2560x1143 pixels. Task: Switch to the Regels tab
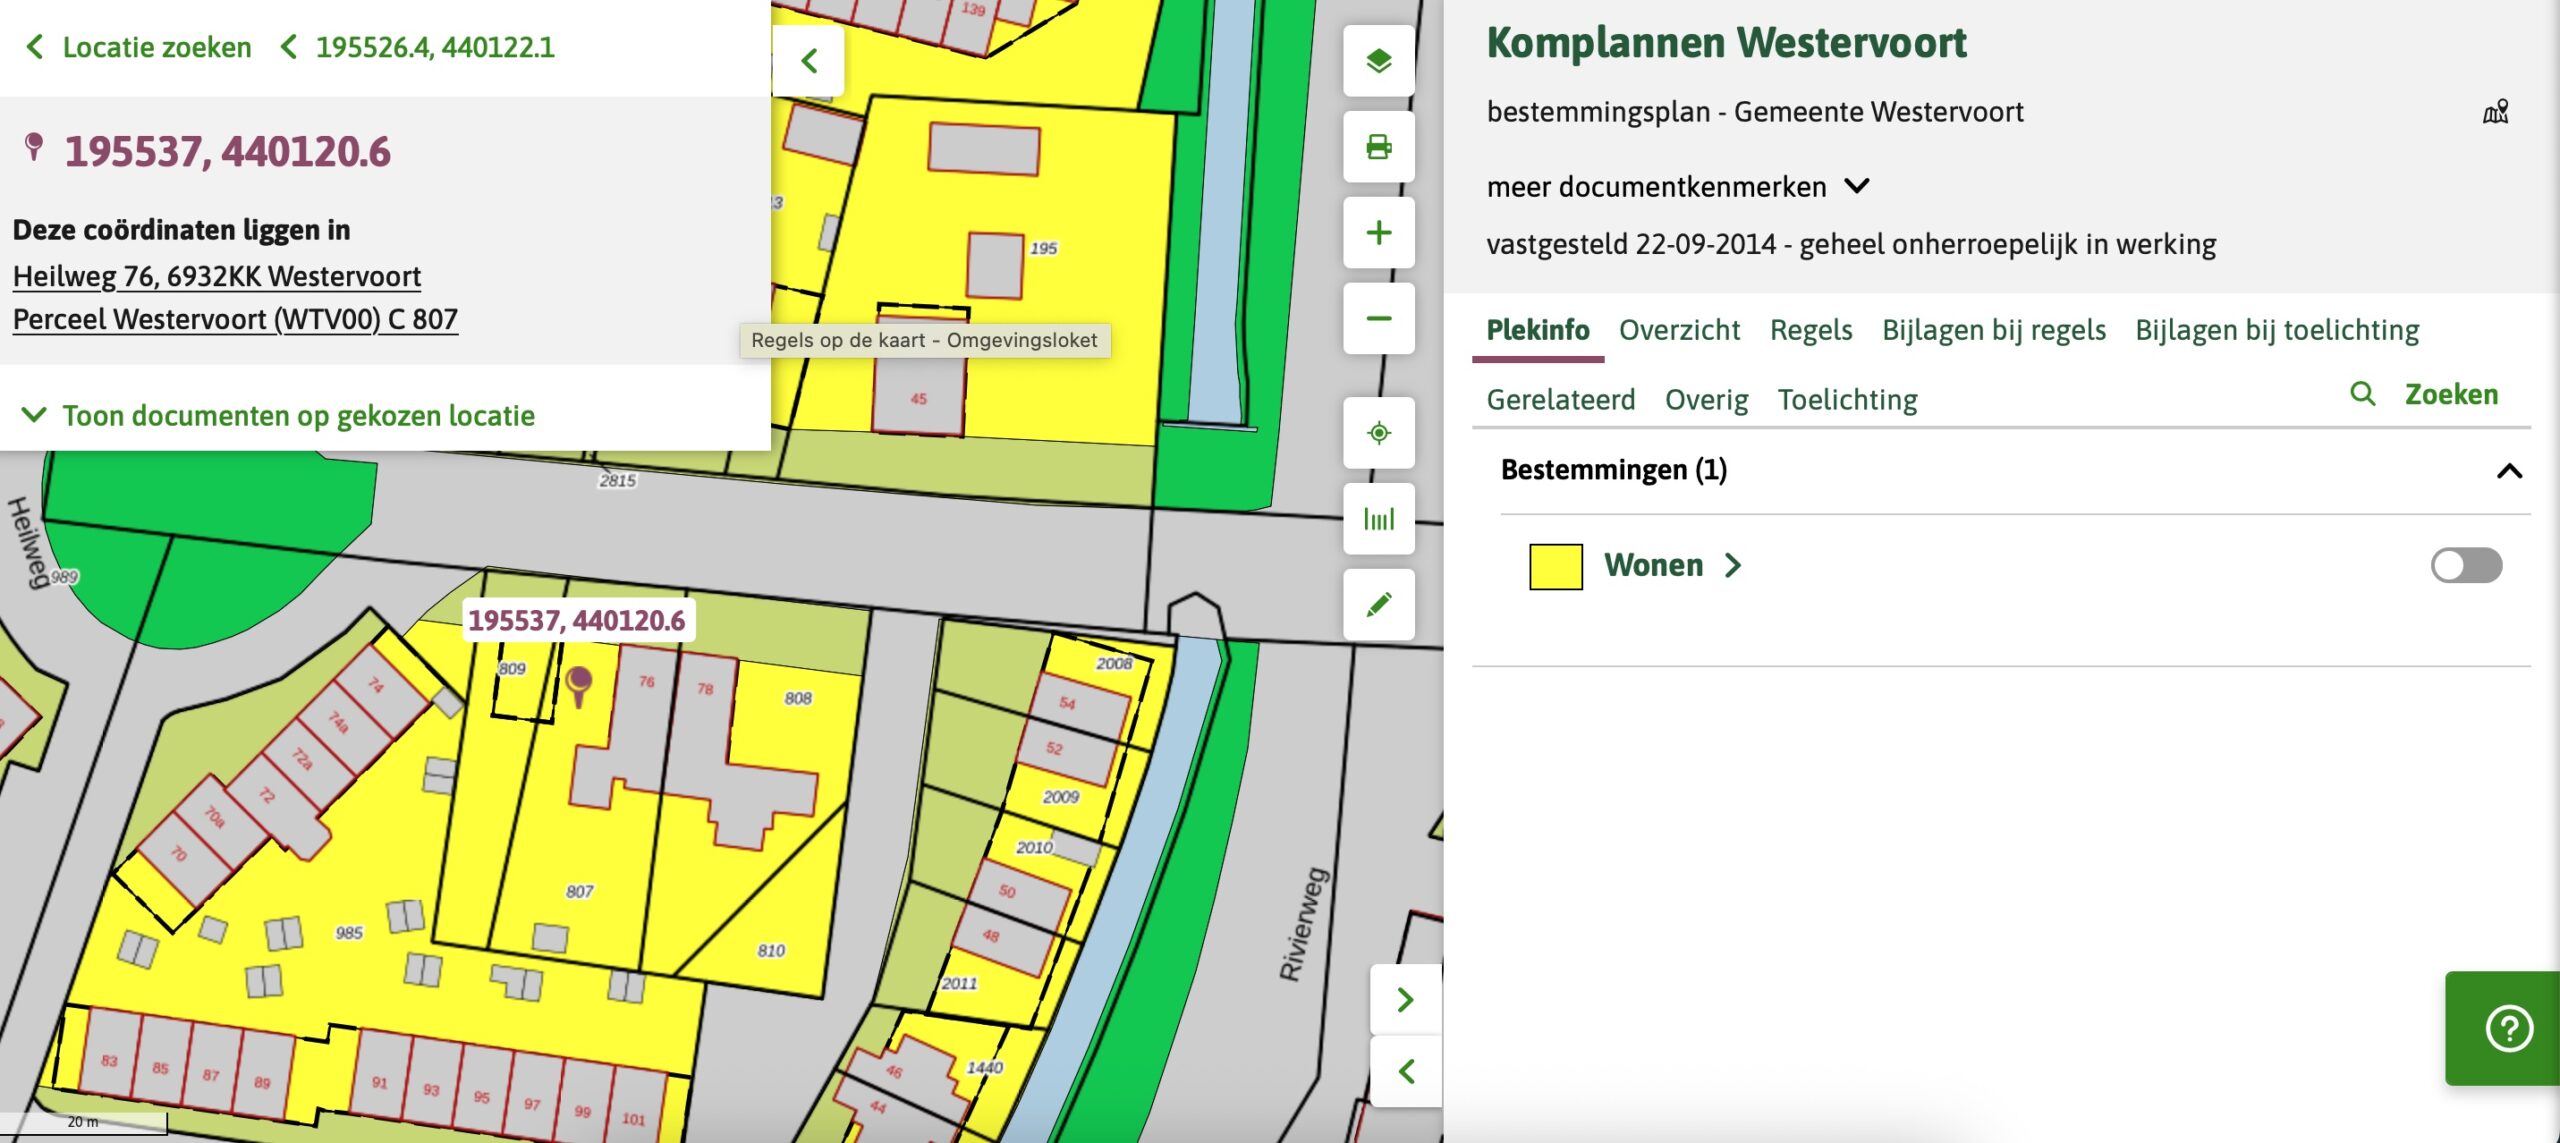1810,330
